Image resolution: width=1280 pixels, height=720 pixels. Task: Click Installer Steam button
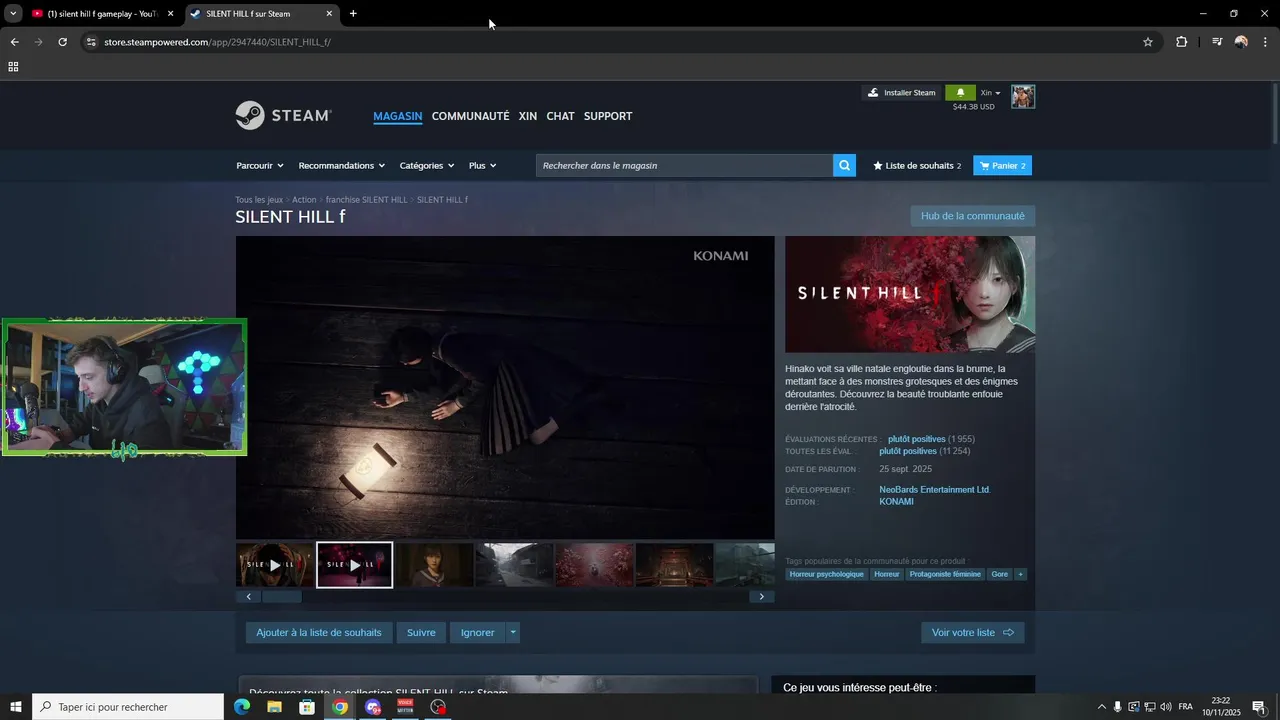coord(901,93)
